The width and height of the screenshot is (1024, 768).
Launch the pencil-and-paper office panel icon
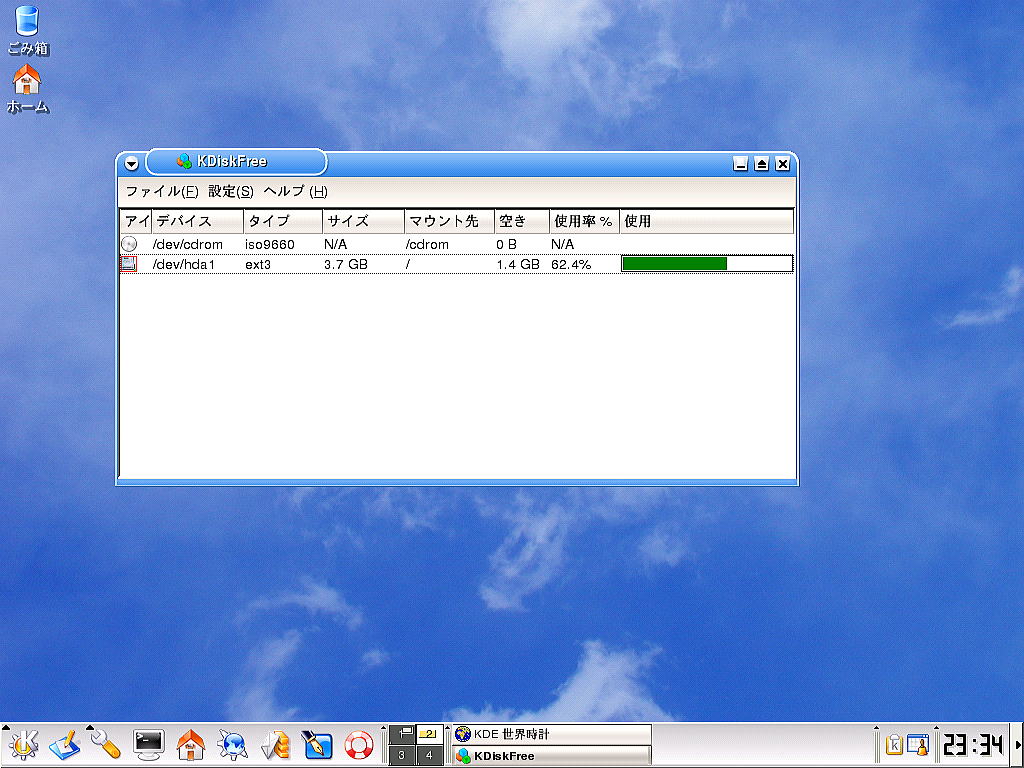[64, 745]
